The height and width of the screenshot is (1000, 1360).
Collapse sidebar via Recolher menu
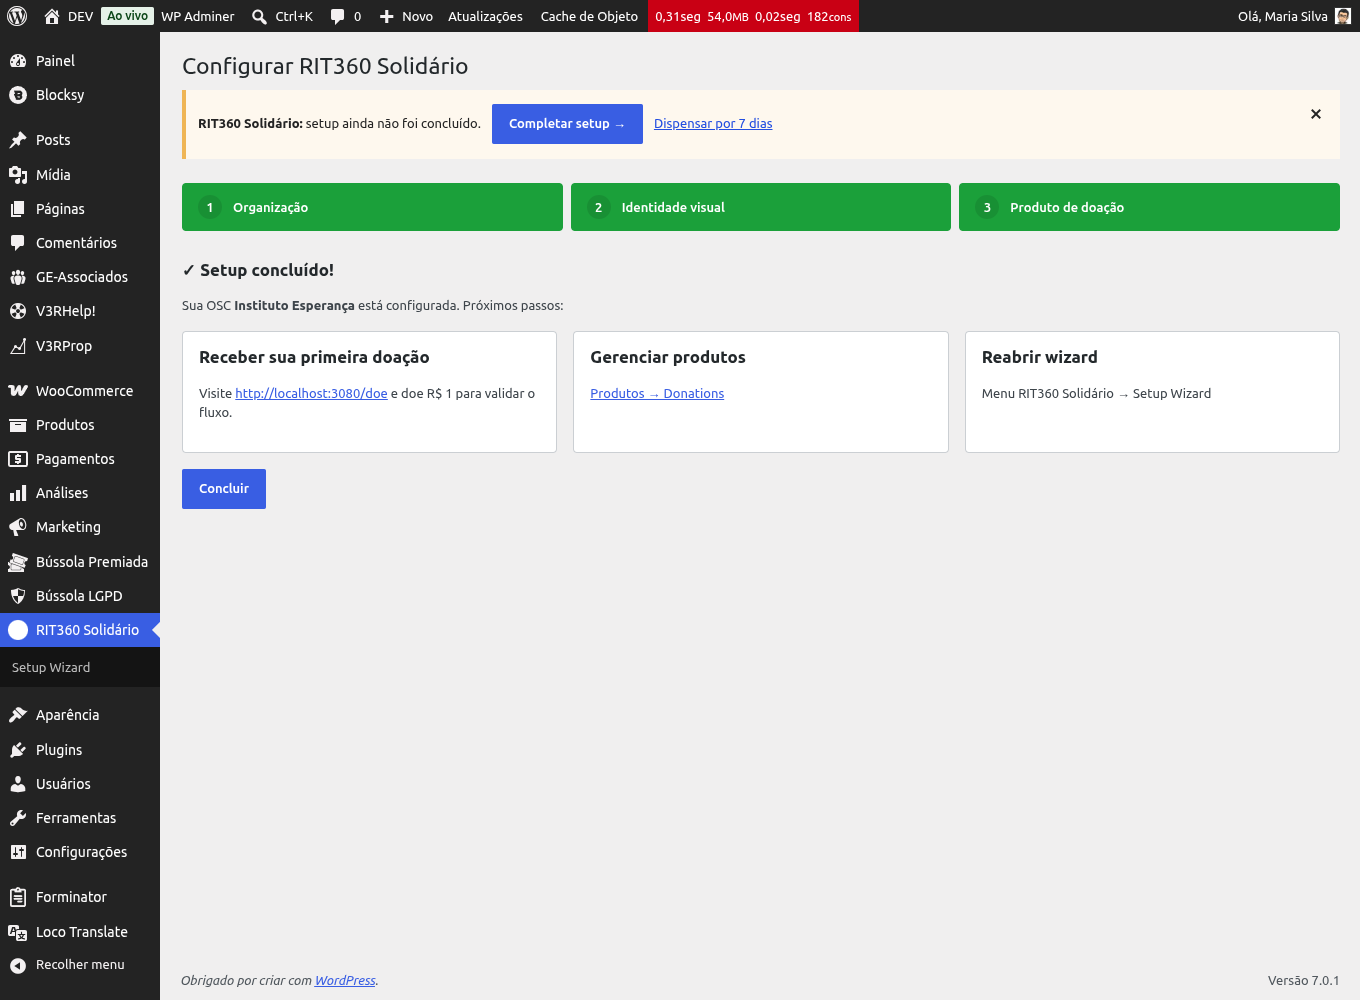point(80,965)
